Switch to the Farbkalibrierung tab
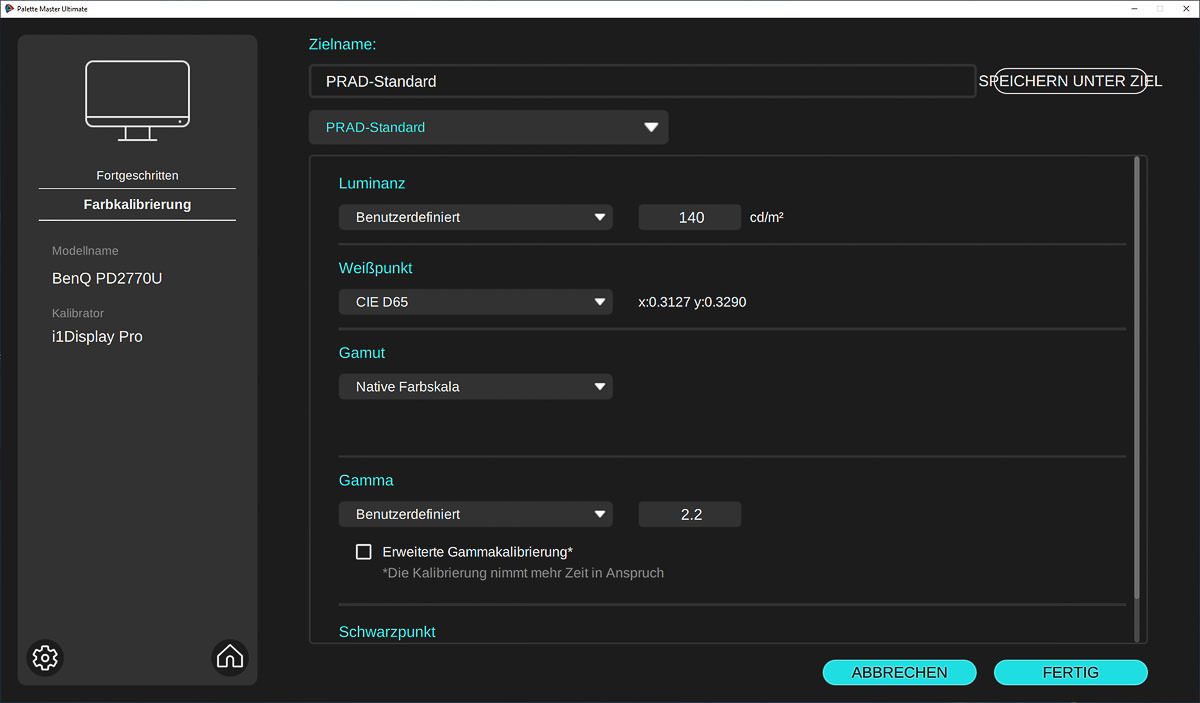The width and height of the screenshot is (1200, 703). pos(137,204)
